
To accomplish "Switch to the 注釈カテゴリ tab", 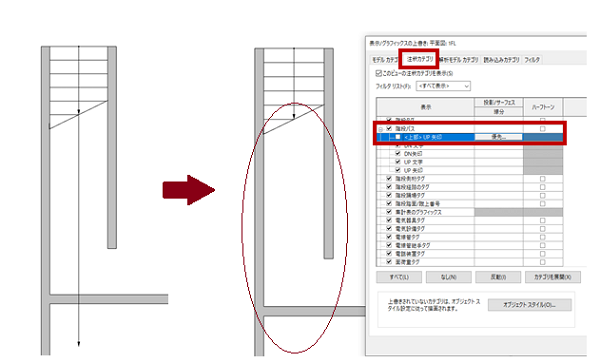I will [x=420, y=59].
